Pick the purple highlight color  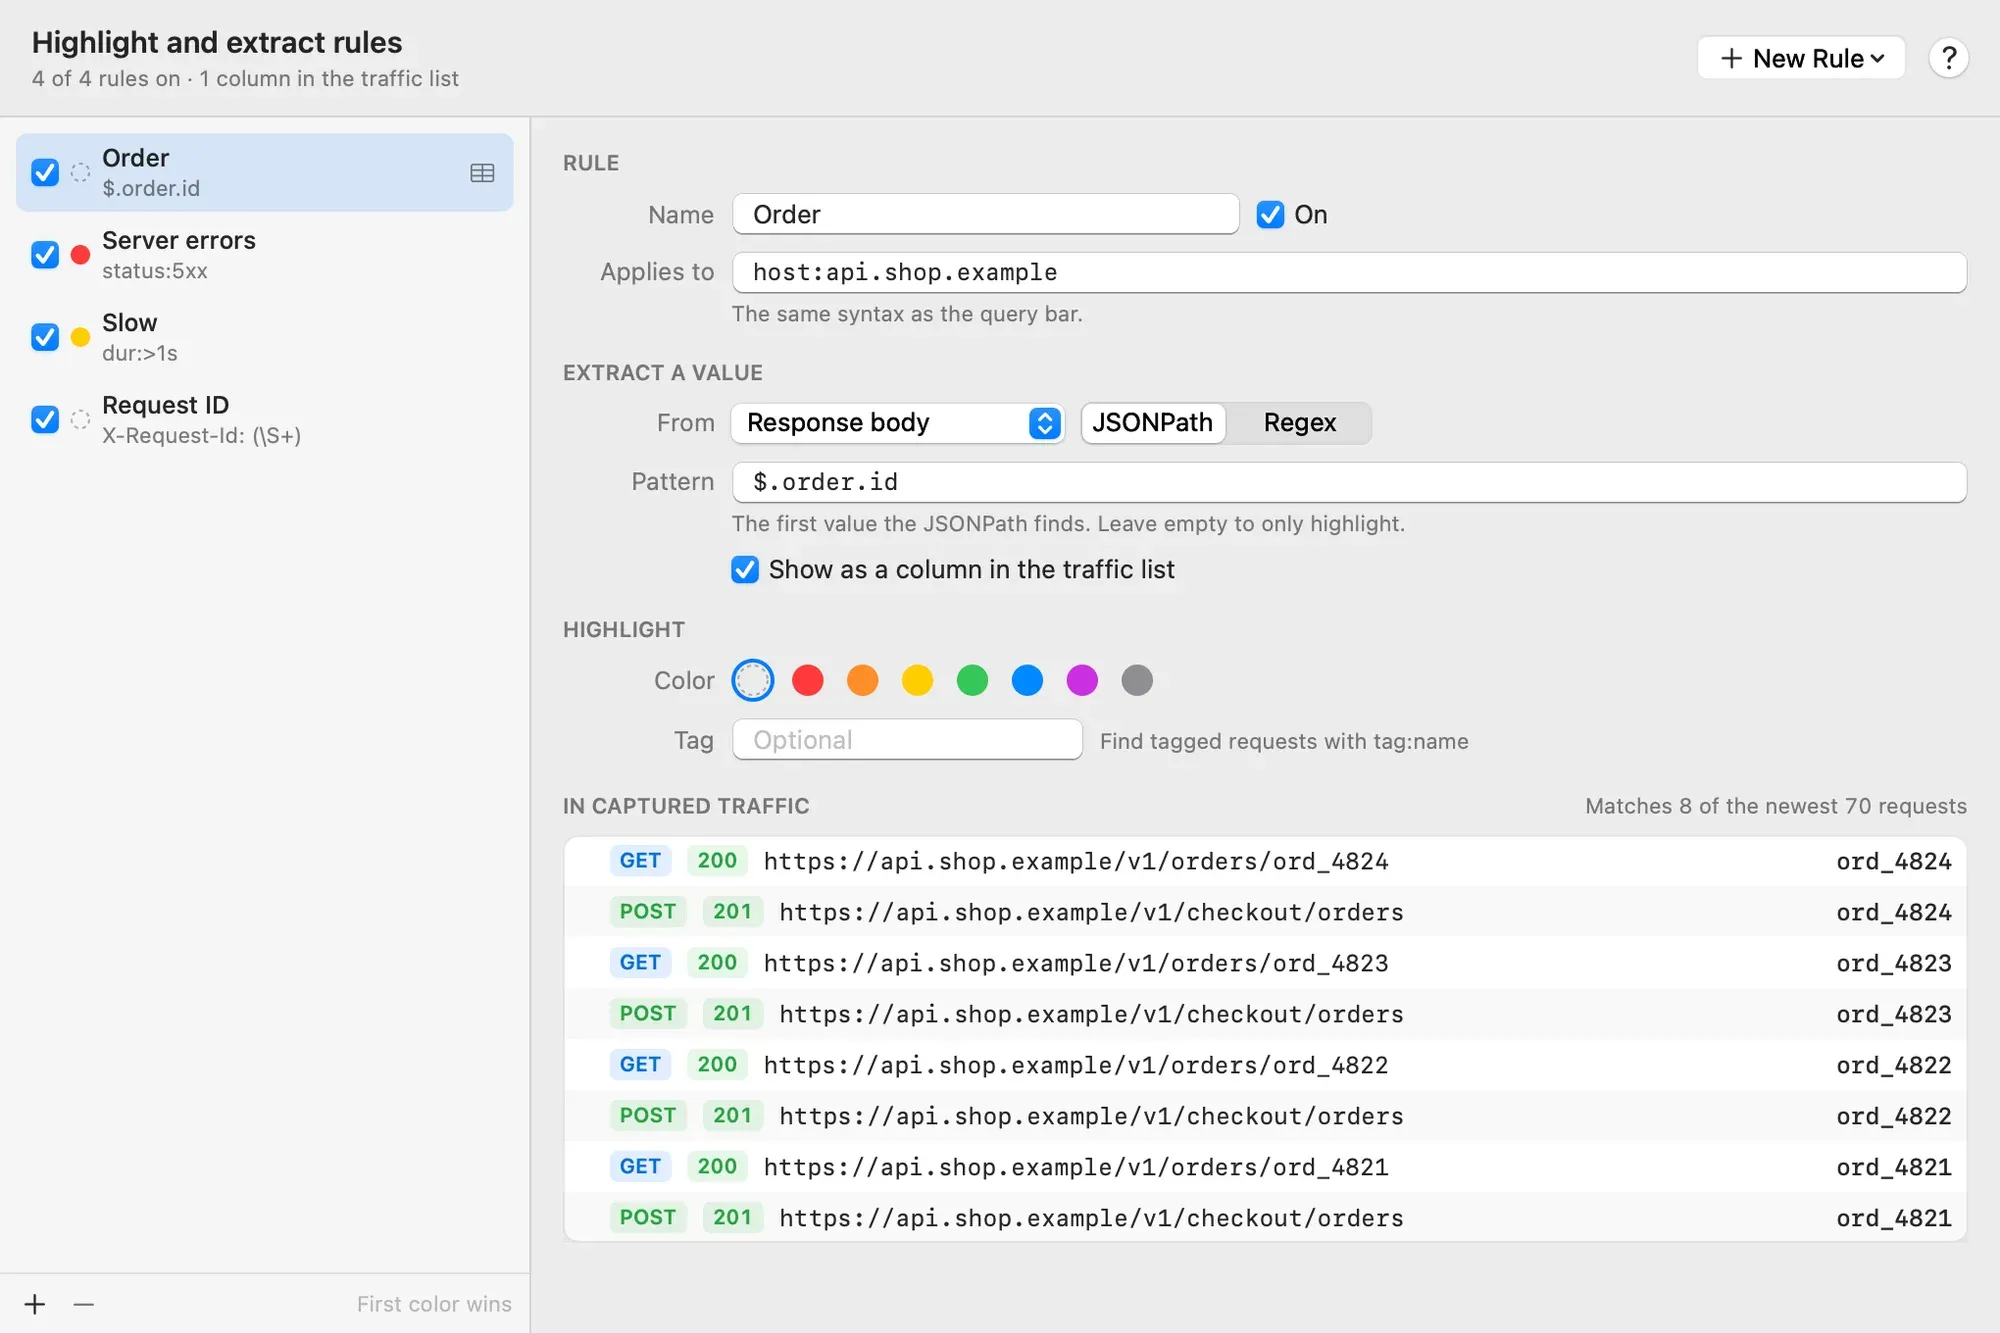point(1082,680)
